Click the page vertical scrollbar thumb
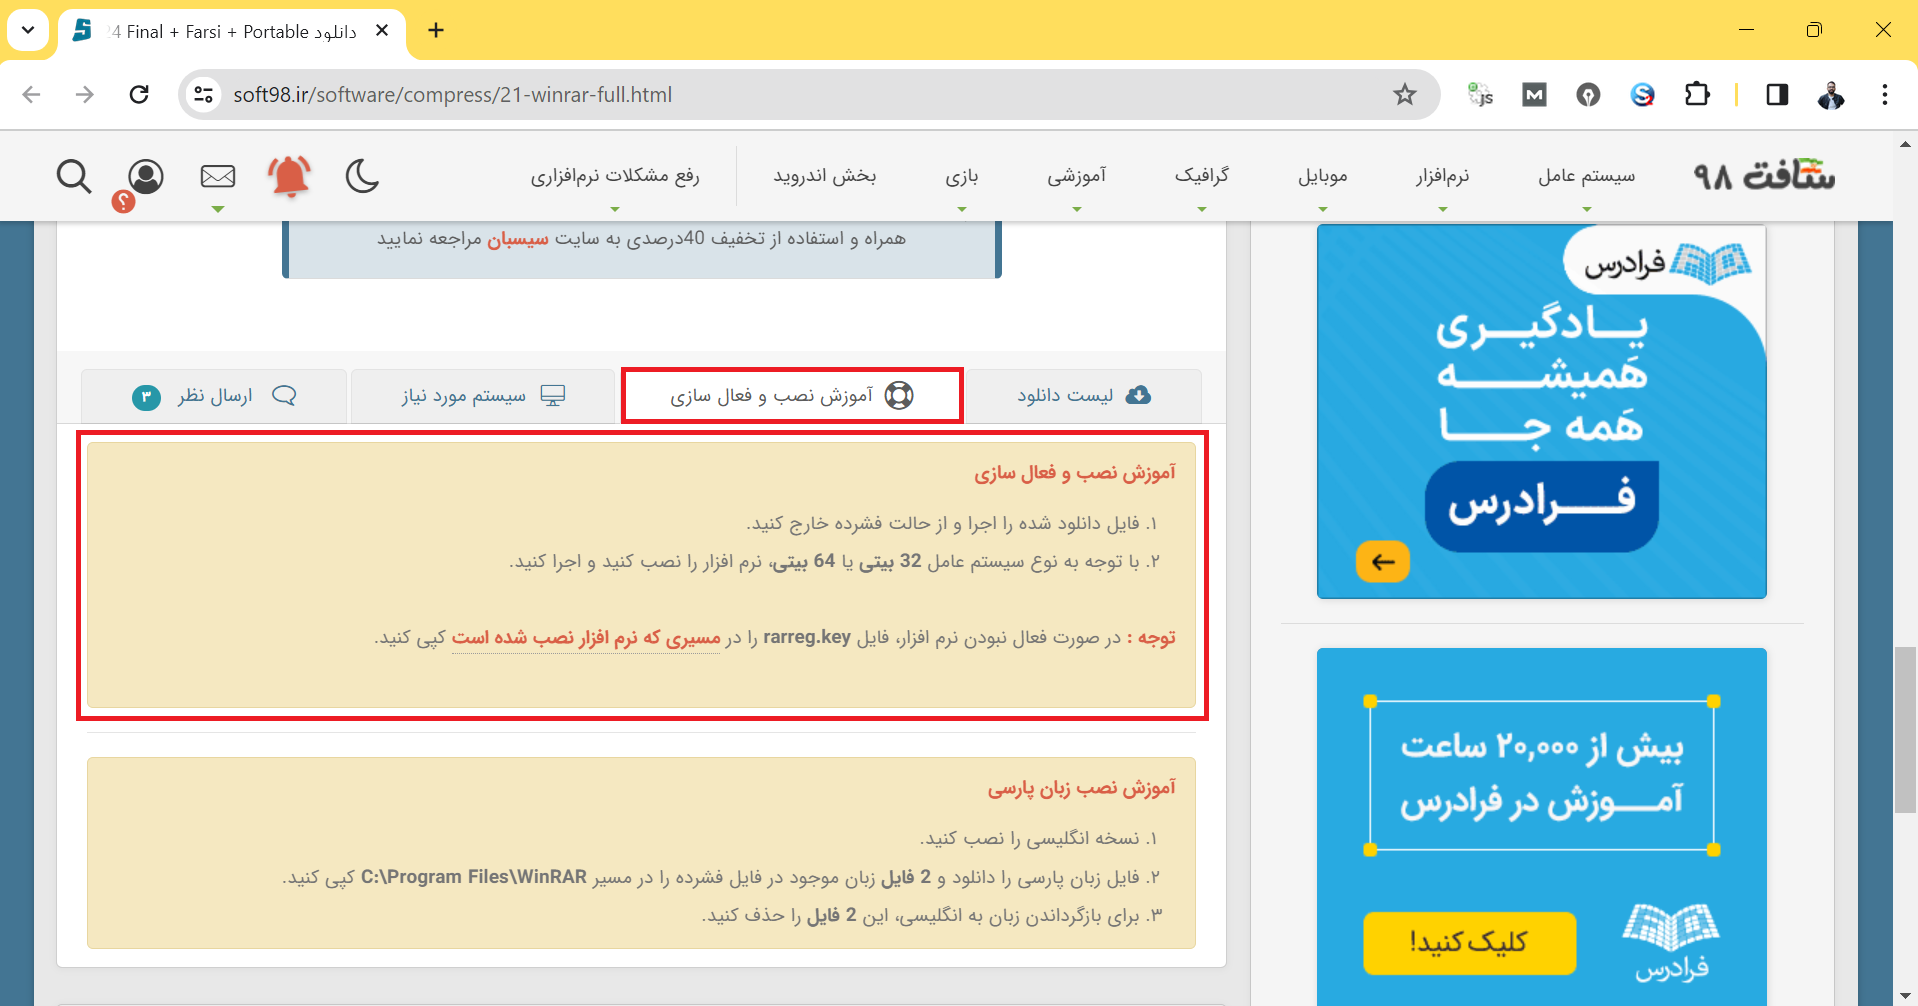 pyautogui.click(x=1905, y=730)
